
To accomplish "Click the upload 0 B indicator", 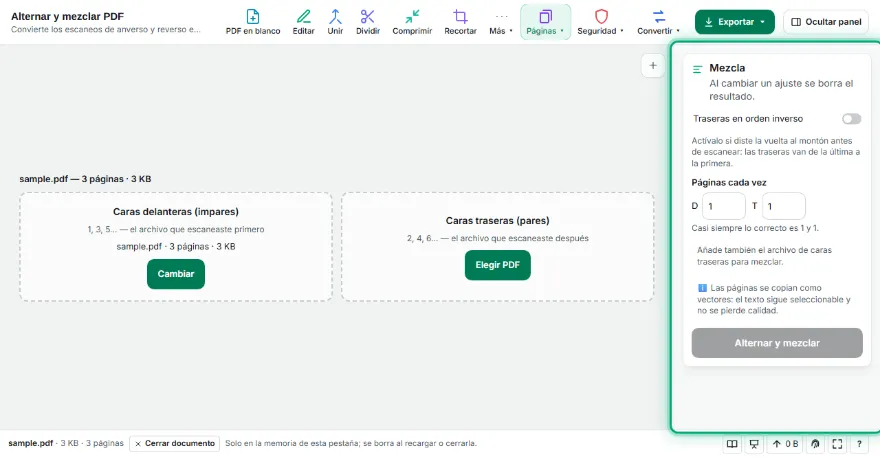I will (x=785, y=444).
